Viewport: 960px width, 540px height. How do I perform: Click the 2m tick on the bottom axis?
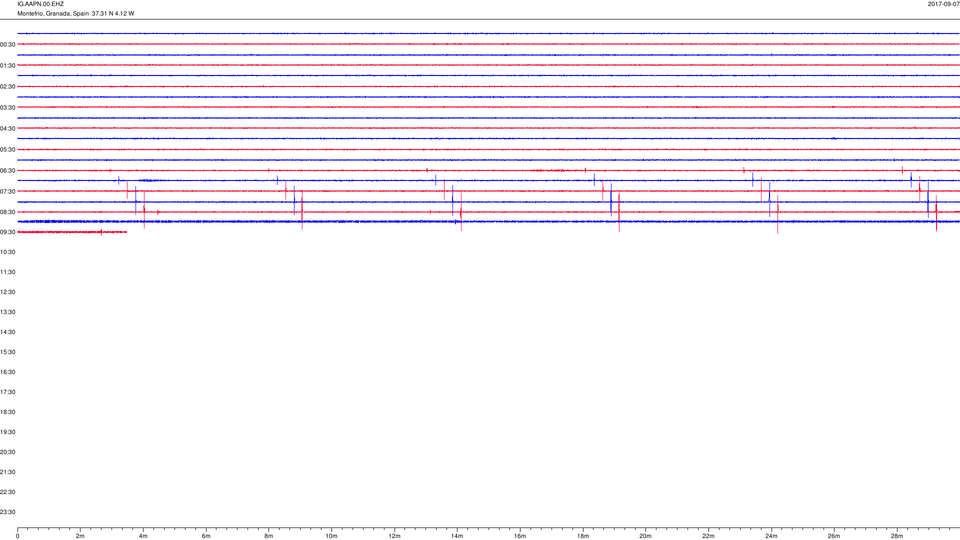click(80, 536)
